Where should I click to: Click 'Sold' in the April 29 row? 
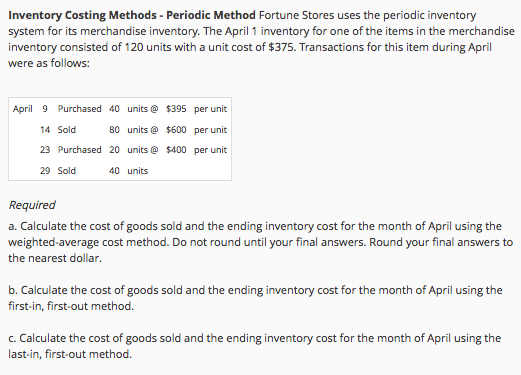[x=67, y=171]
